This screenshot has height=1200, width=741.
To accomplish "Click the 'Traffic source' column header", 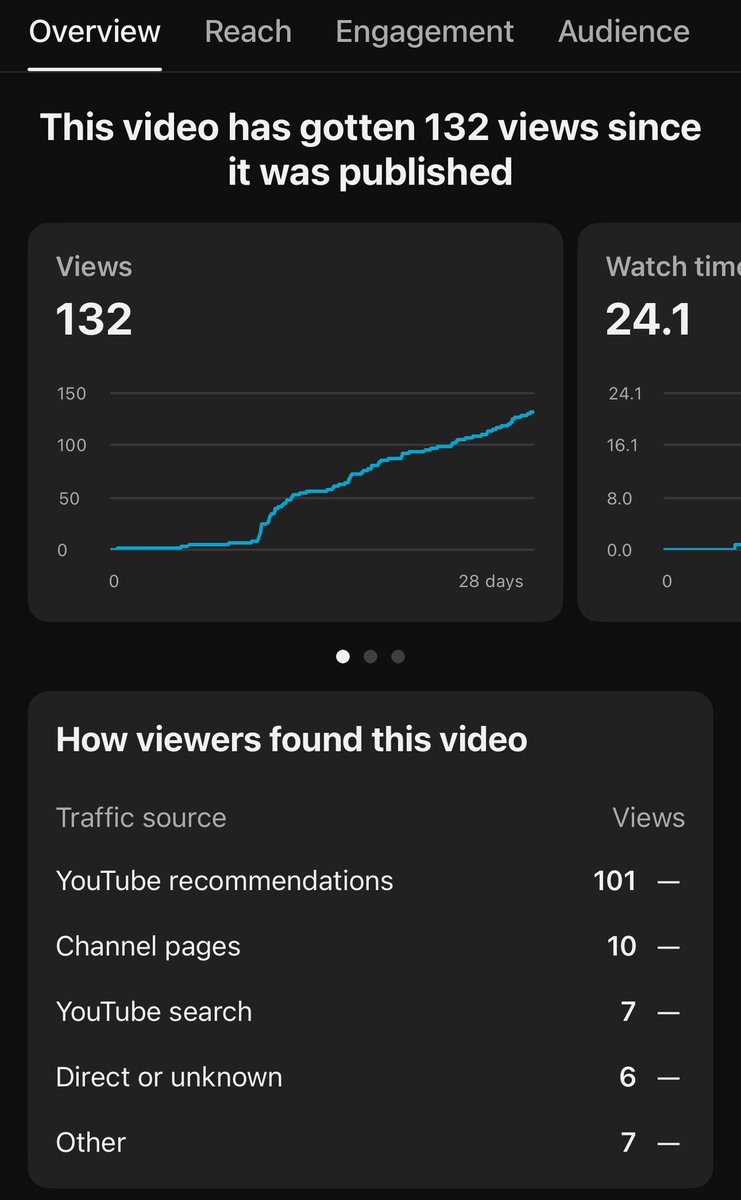I will point(141,818).
